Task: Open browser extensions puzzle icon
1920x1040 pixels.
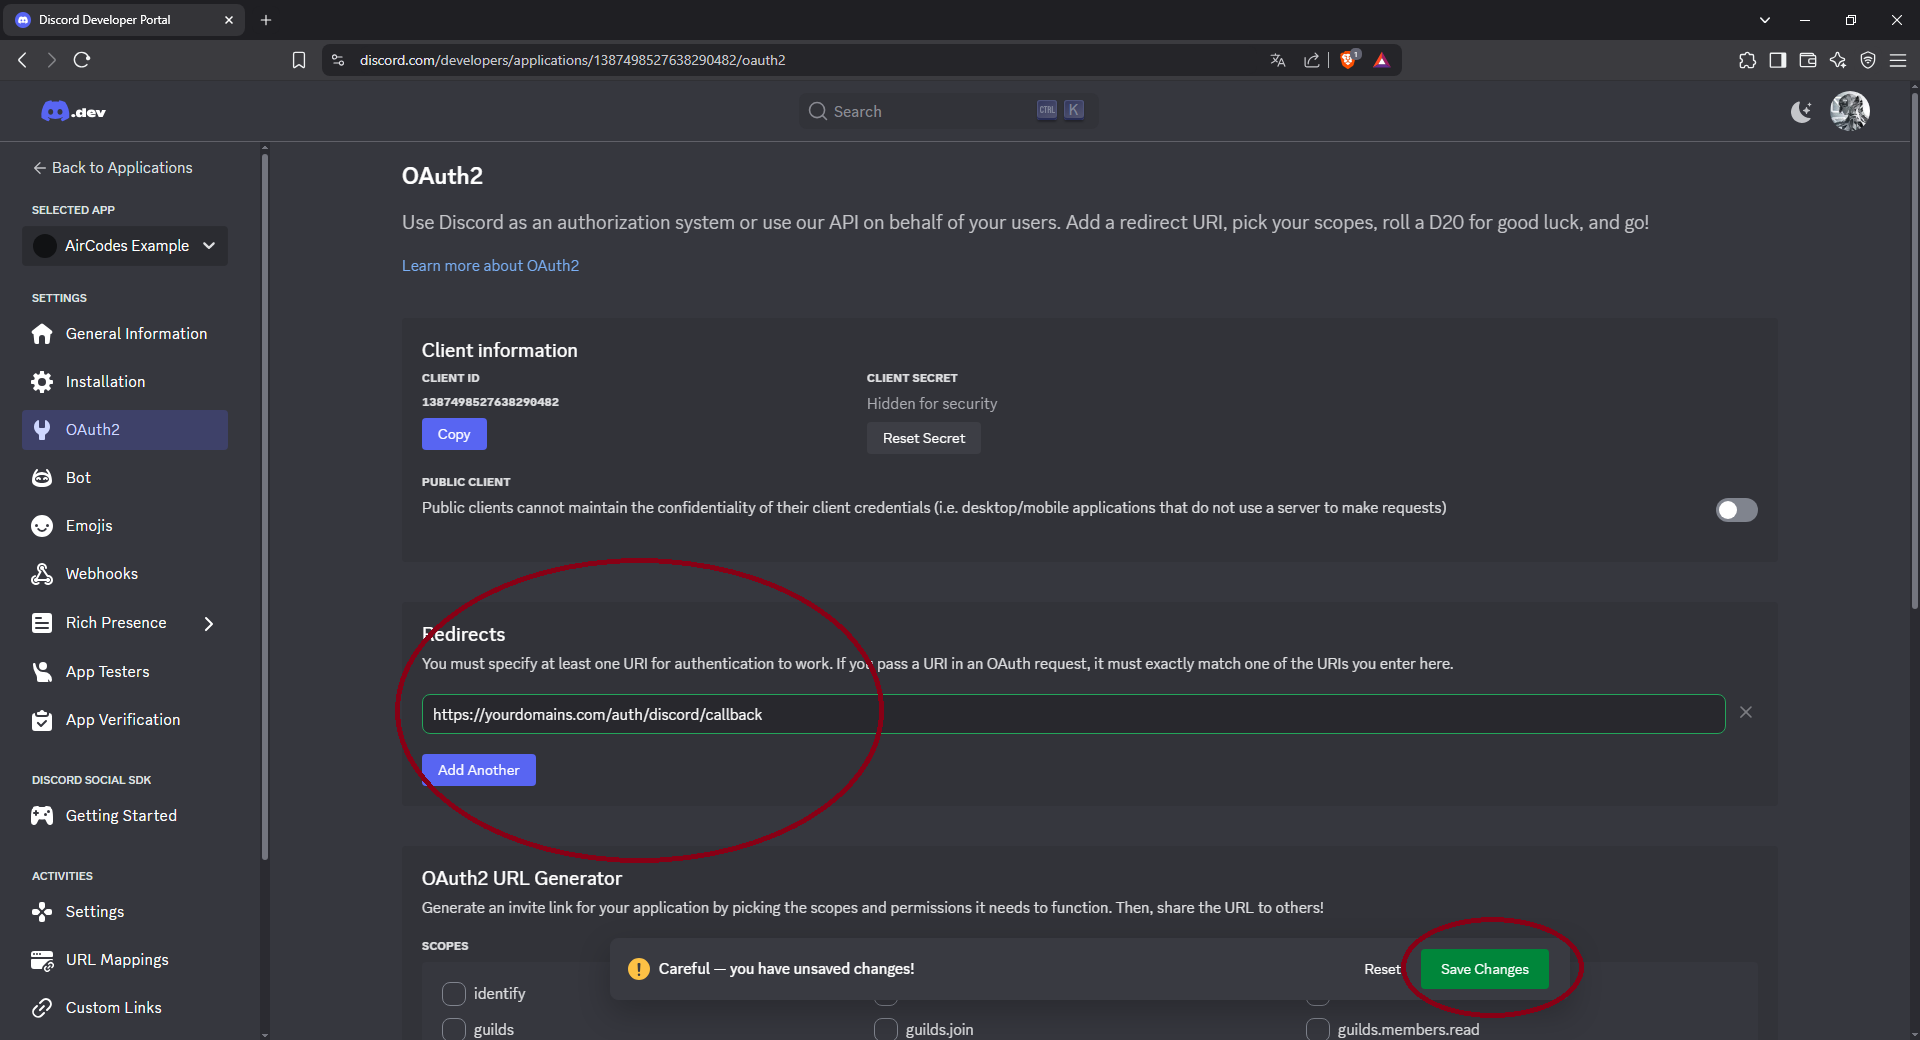Action: [x=1747, y=60]
